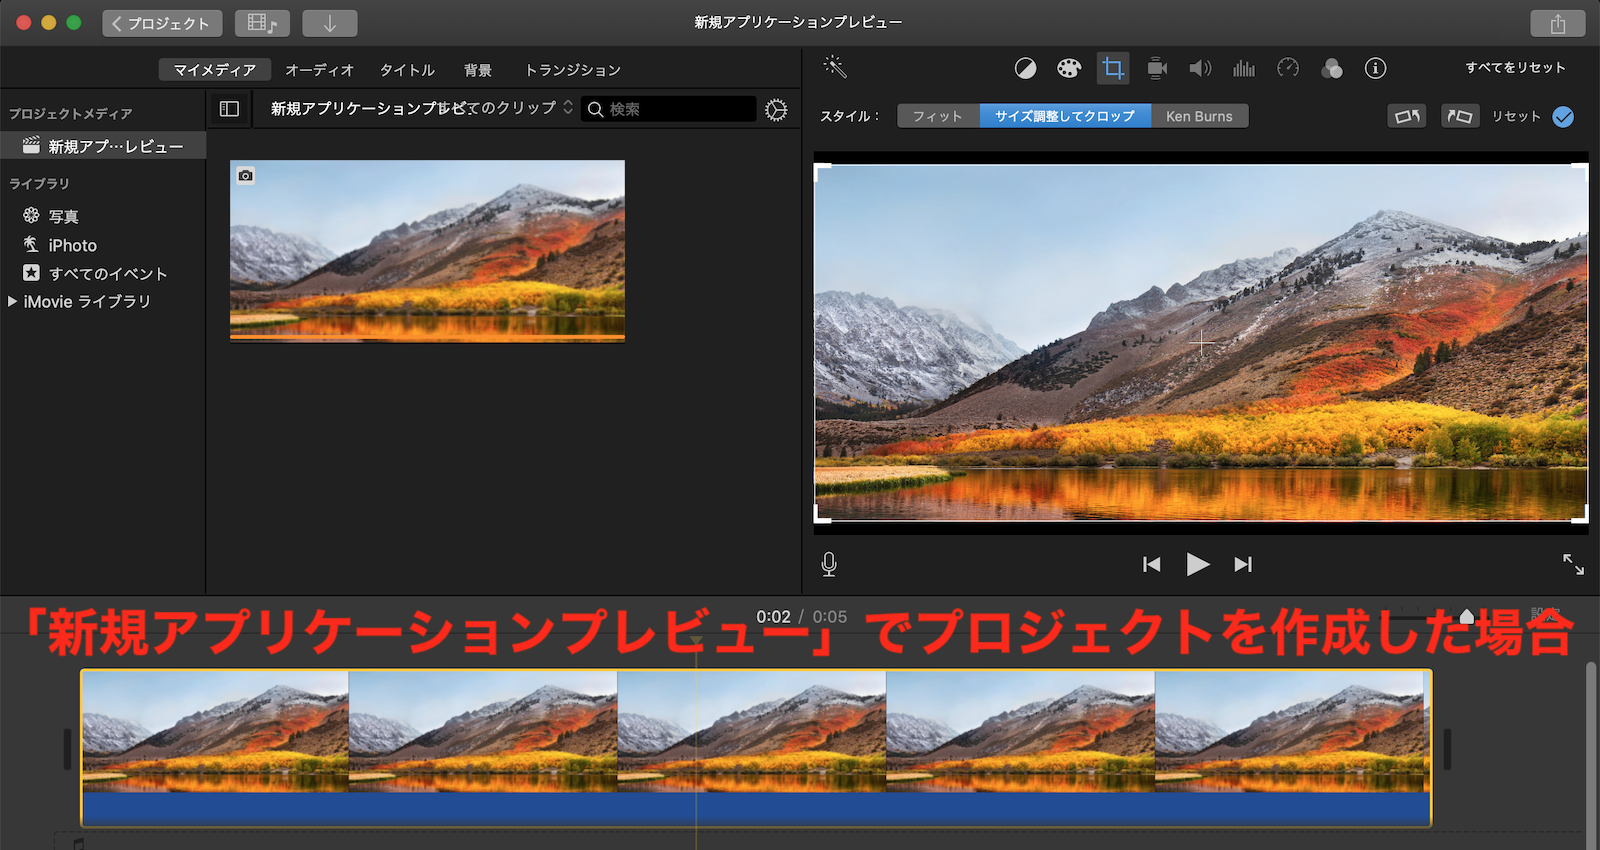Open the color correction palette tool
This screenshot has width=1600, height=850.
1069,68
